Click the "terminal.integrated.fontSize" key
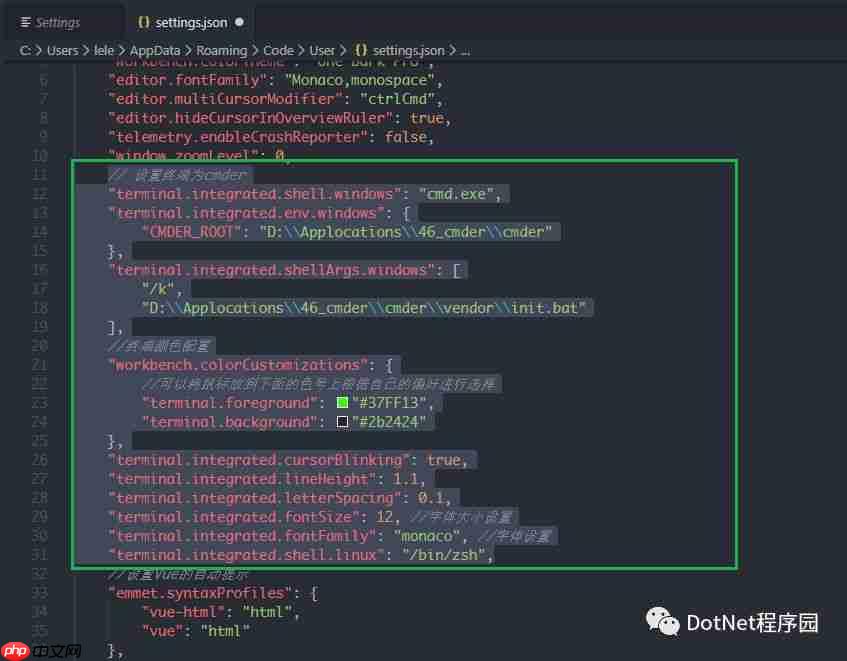The height and width of the screenshot is (661, 847). click(234, 517)
